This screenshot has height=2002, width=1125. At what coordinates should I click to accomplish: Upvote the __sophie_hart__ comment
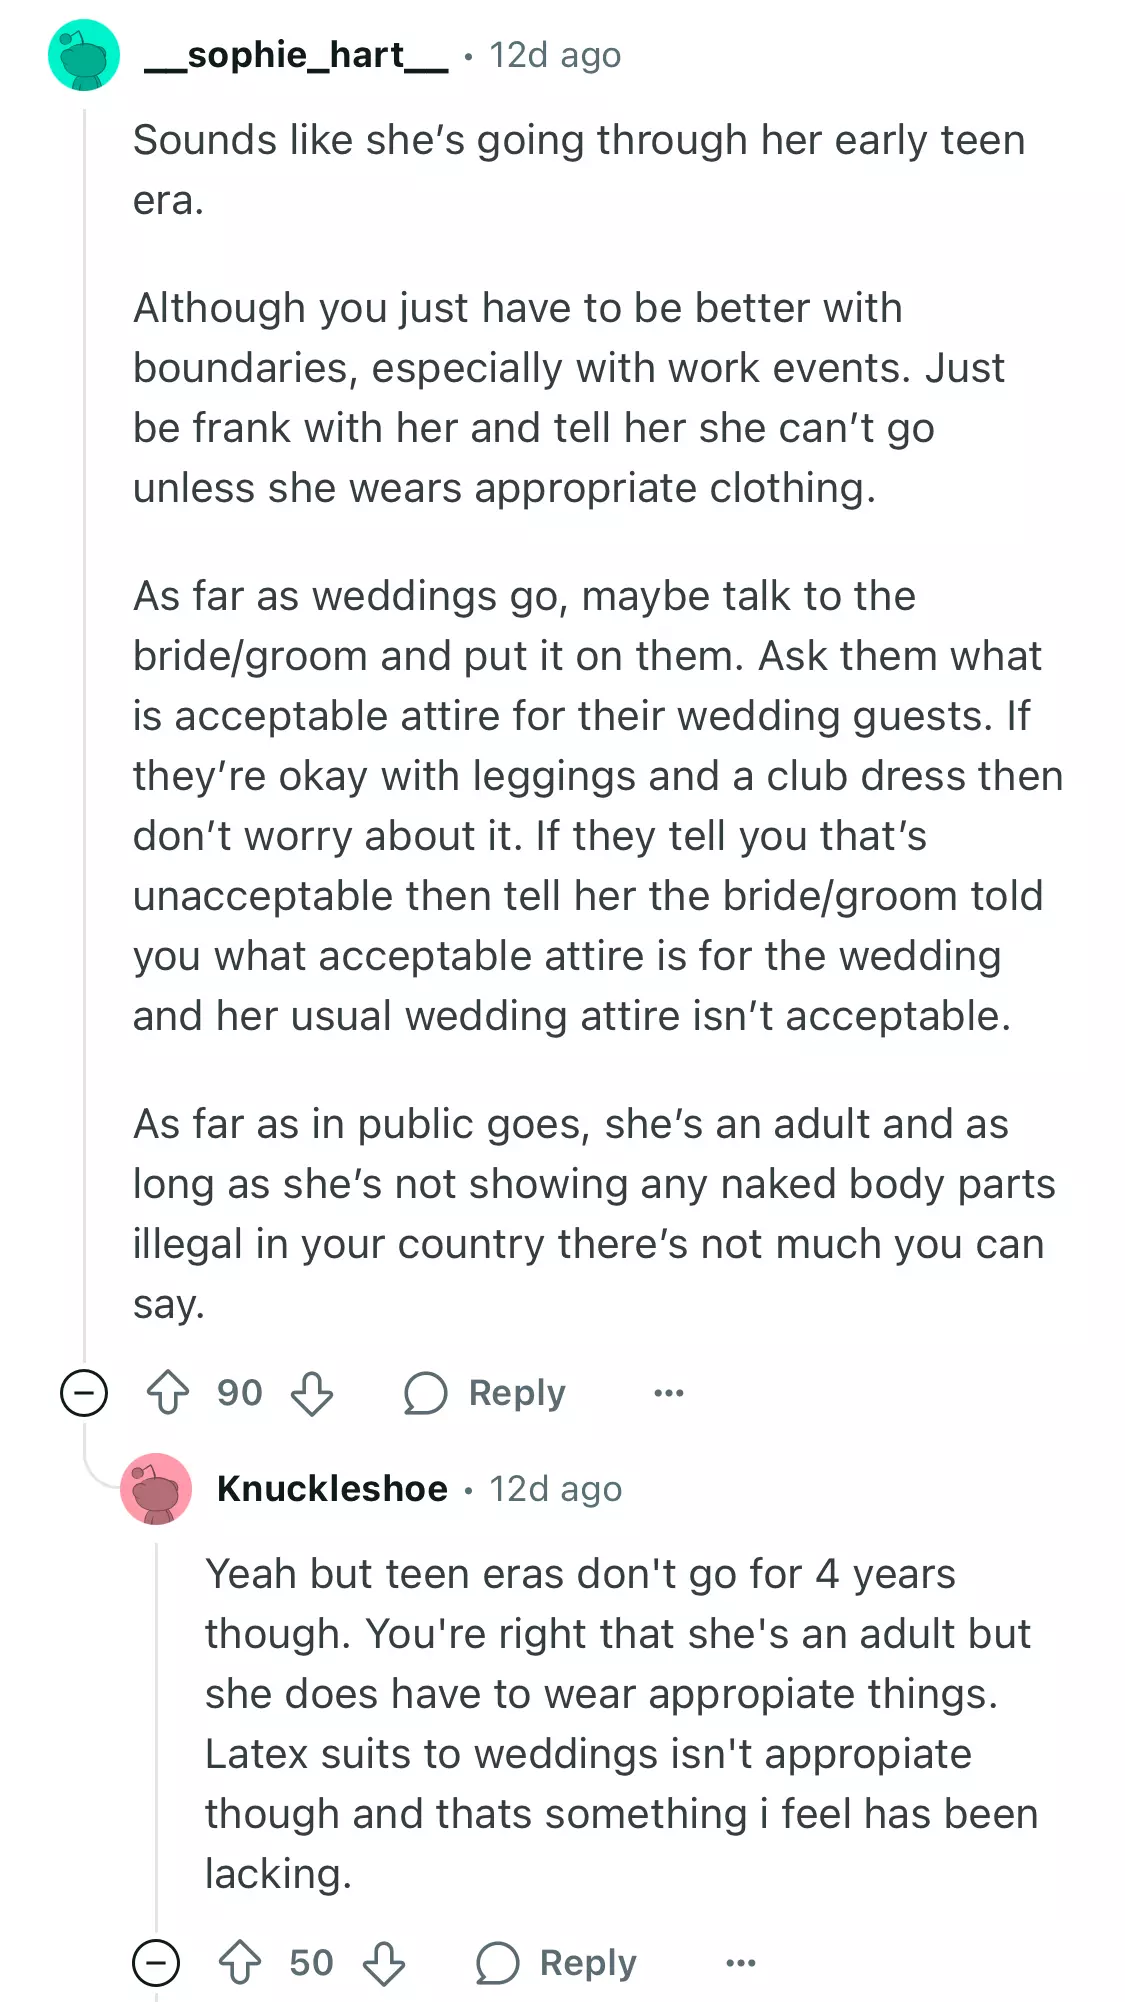point(168,1392)
